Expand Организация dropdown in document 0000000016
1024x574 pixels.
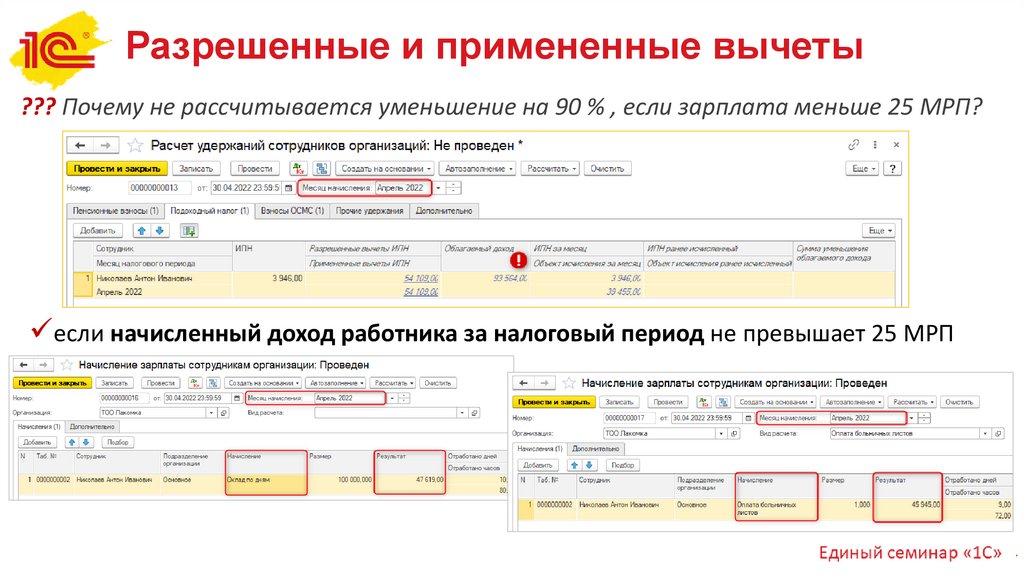[x=211, y=413]
